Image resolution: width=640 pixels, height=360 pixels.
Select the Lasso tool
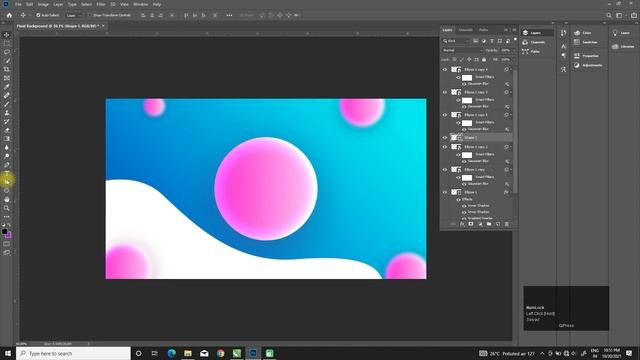point(7,52)
